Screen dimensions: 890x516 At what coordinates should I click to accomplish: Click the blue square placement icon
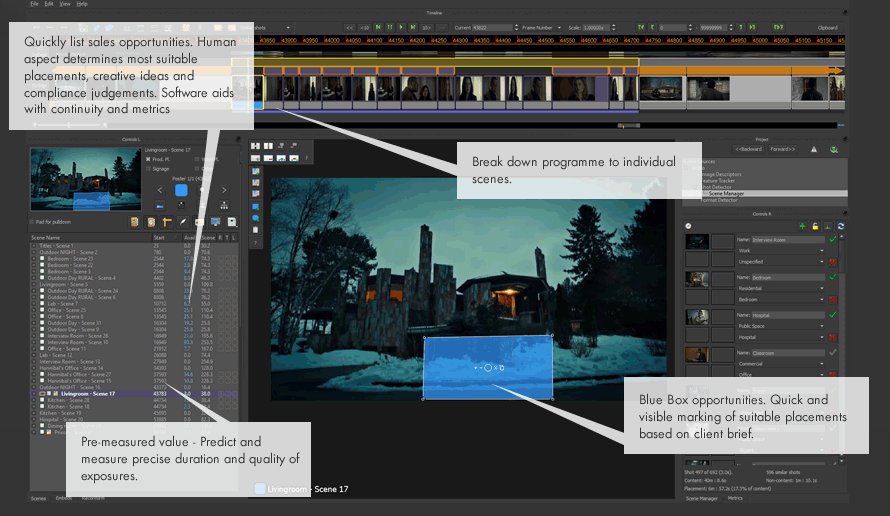tap(182, 189)
